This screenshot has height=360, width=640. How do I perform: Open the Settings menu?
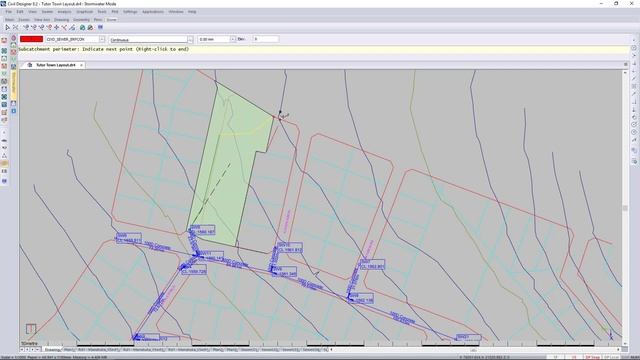(x=130, y=12)
